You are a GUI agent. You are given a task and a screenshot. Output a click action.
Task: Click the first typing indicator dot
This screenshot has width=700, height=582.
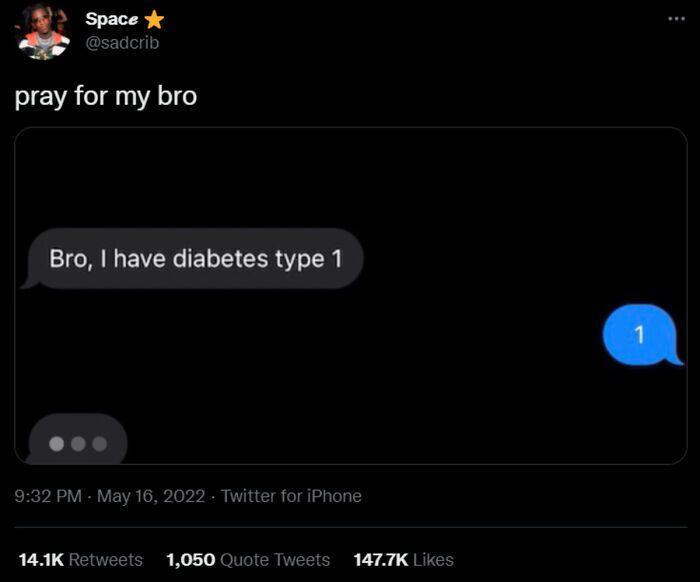point(57,444)
